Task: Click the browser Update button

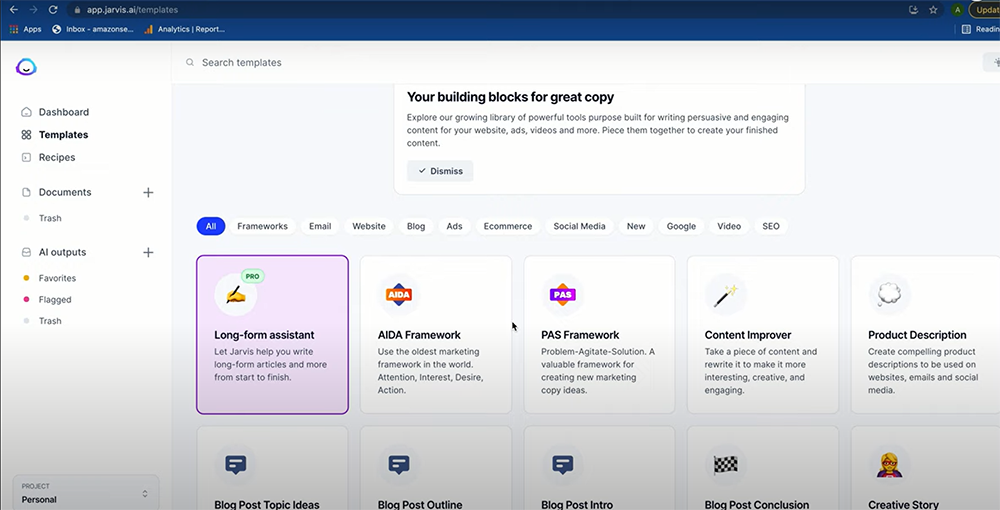Action: coord(985,10)
